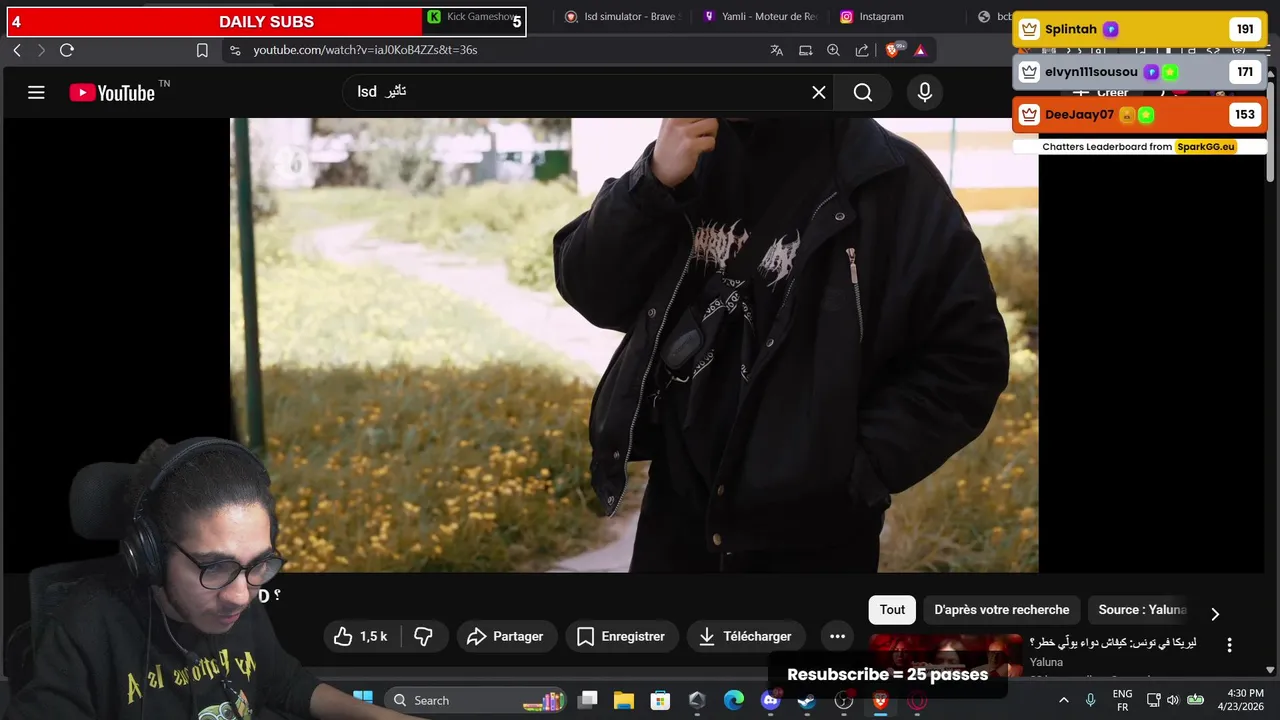1280x720 pixels.
Task: Switch to Kick Gameshow browser tab
Action: pos(474,17)
